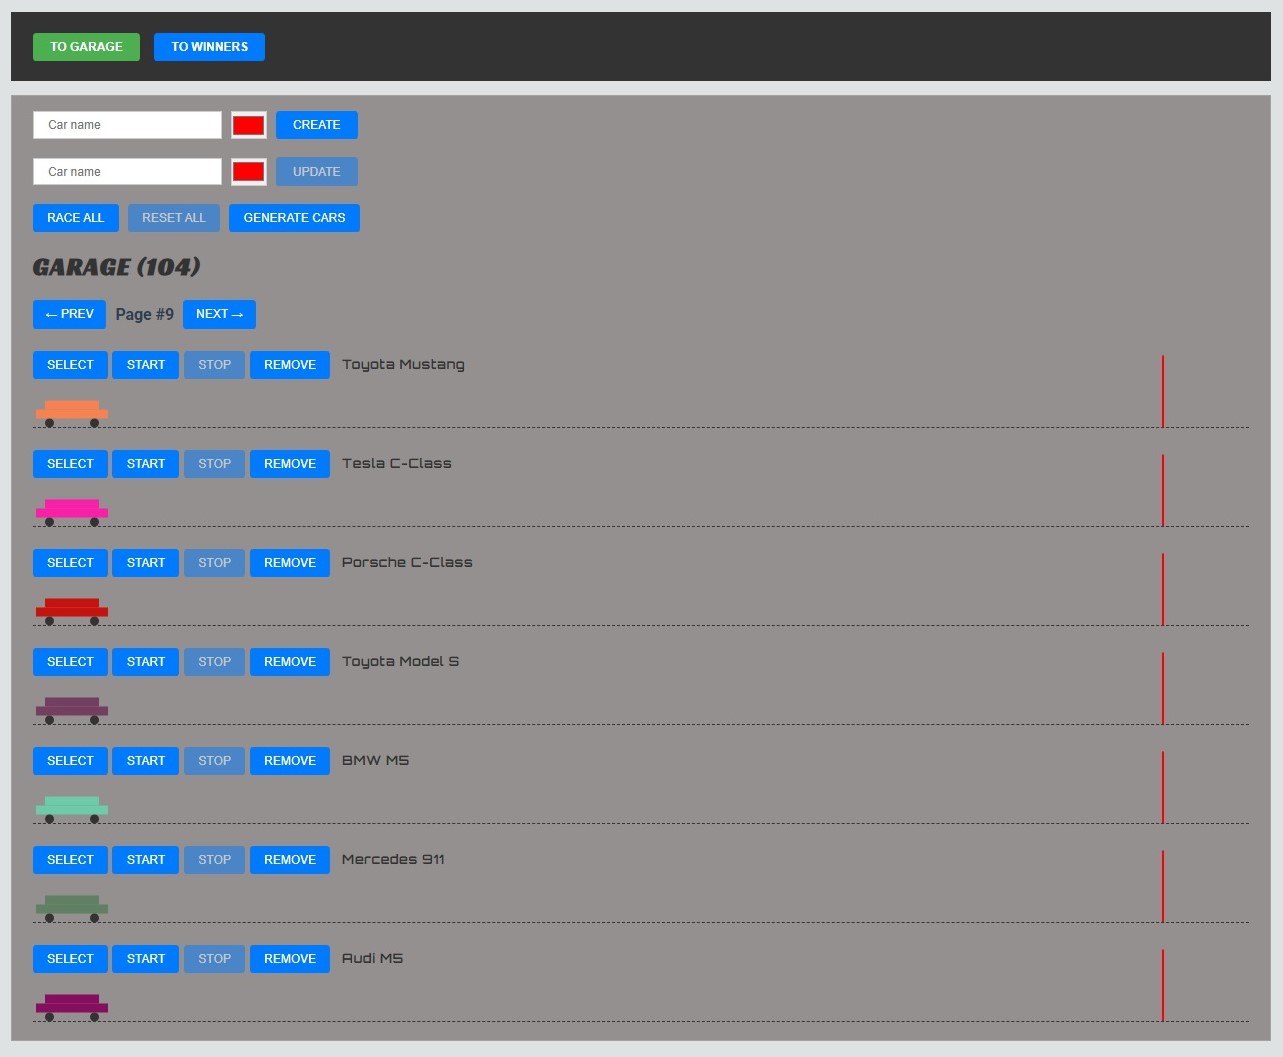1283x1057 pixels.
Task: Click the Toyota Mustang name label
Action: click(x=403, y=365)
